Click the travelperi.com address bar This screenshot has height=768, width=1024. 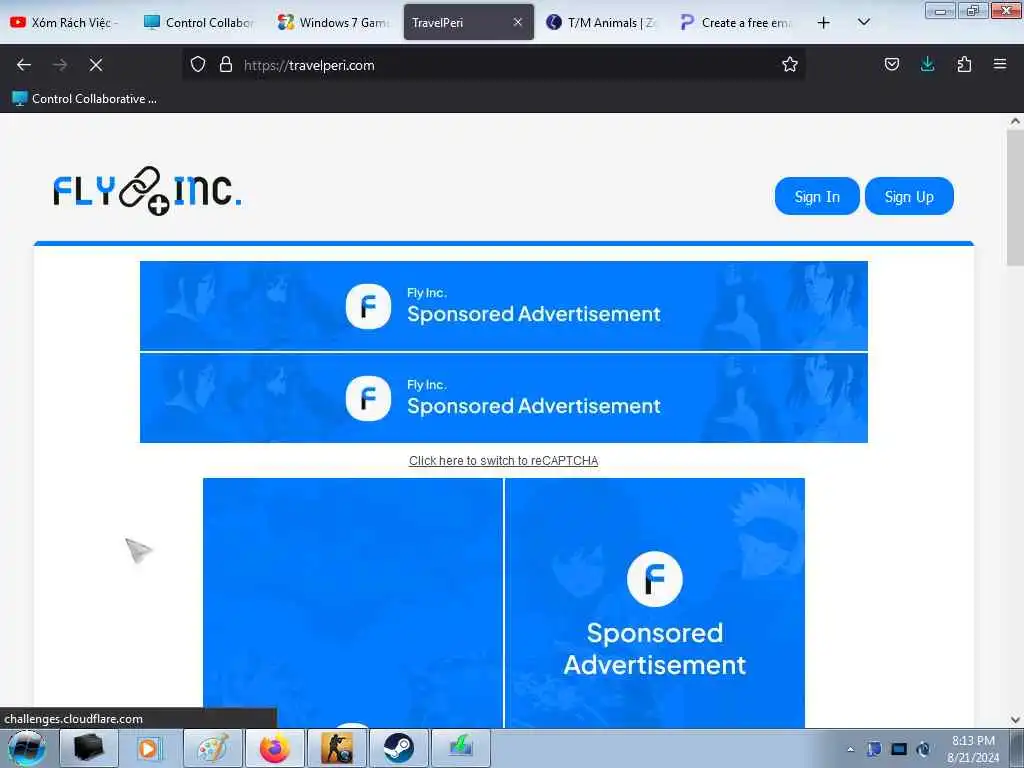point(493,65)
